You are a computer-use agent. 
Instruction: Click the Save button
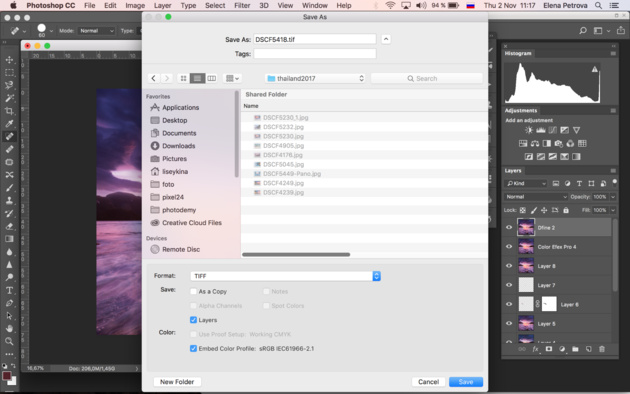tap(466, 382)
